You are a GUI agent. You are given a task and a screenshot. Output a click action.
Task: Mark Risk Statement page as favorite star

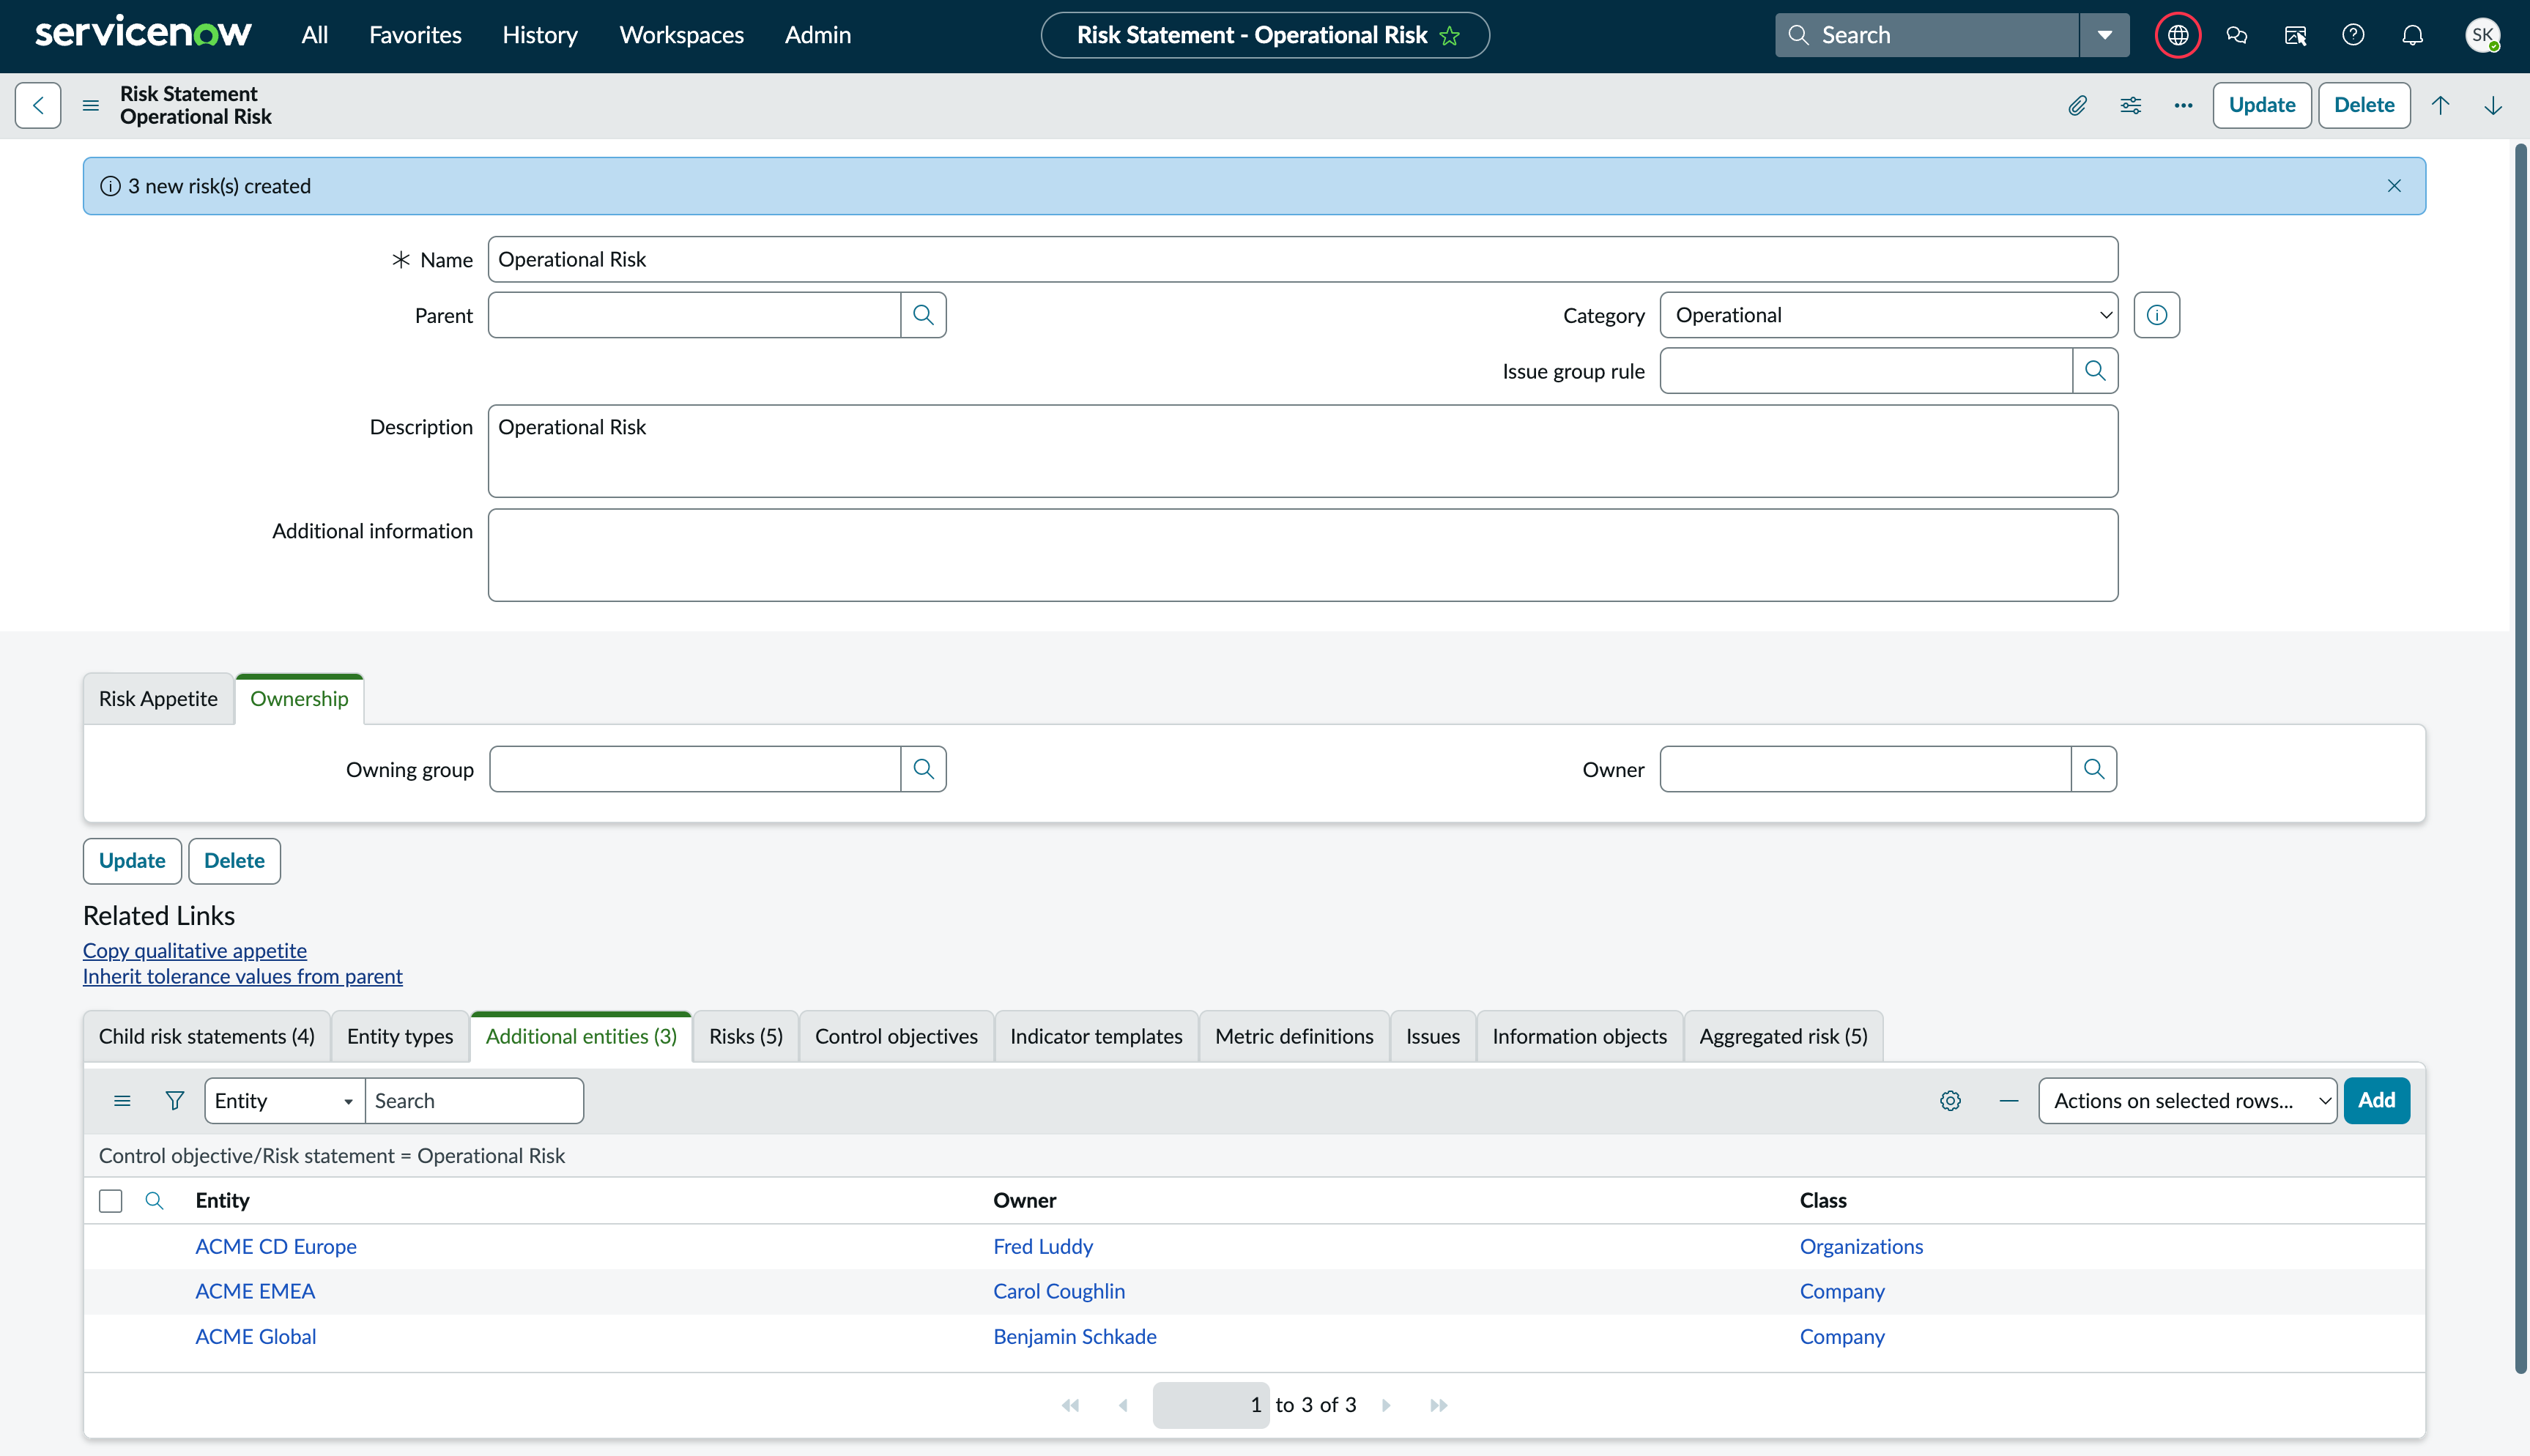click(1450, 36)
